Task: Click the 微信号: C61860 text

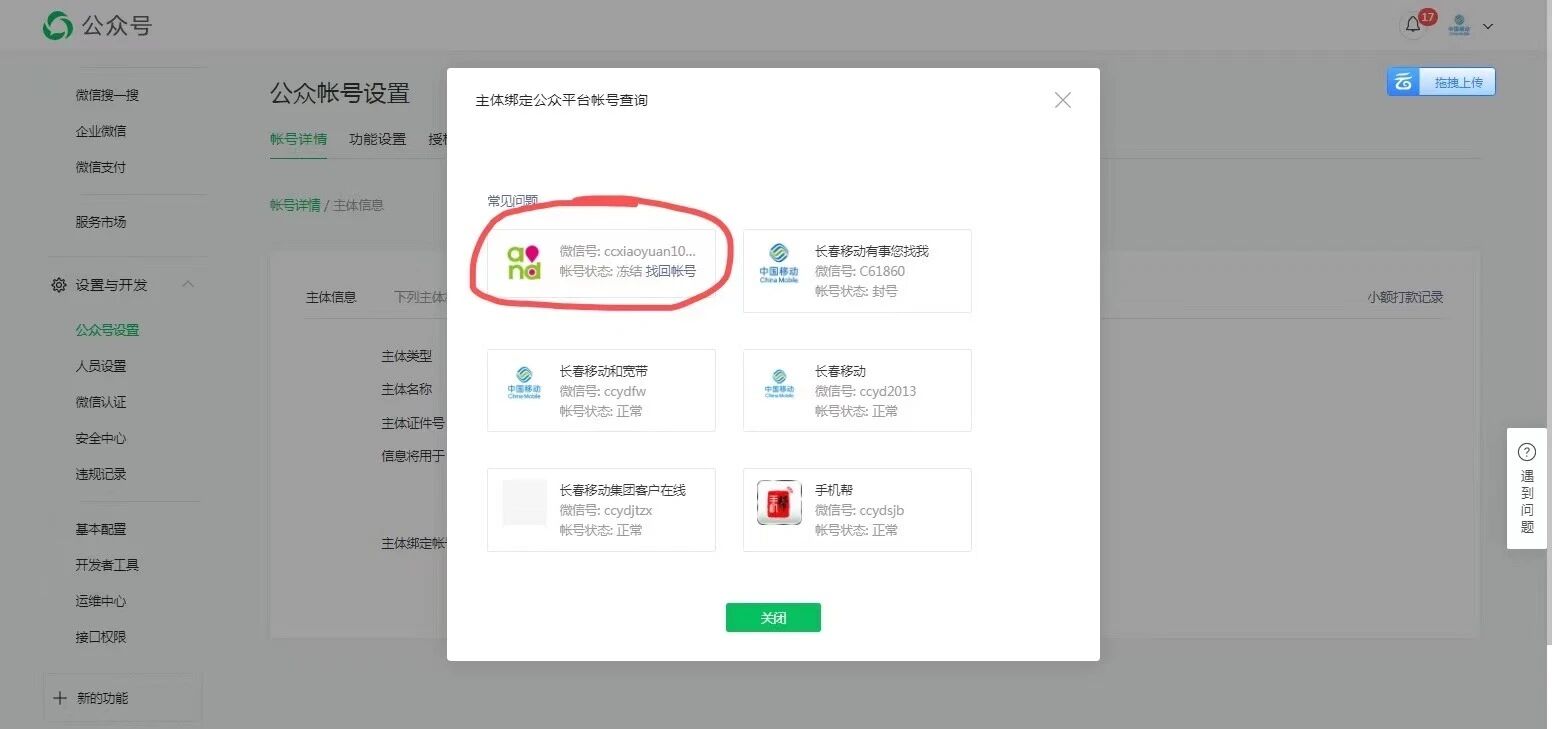Action: click(860, 271)
